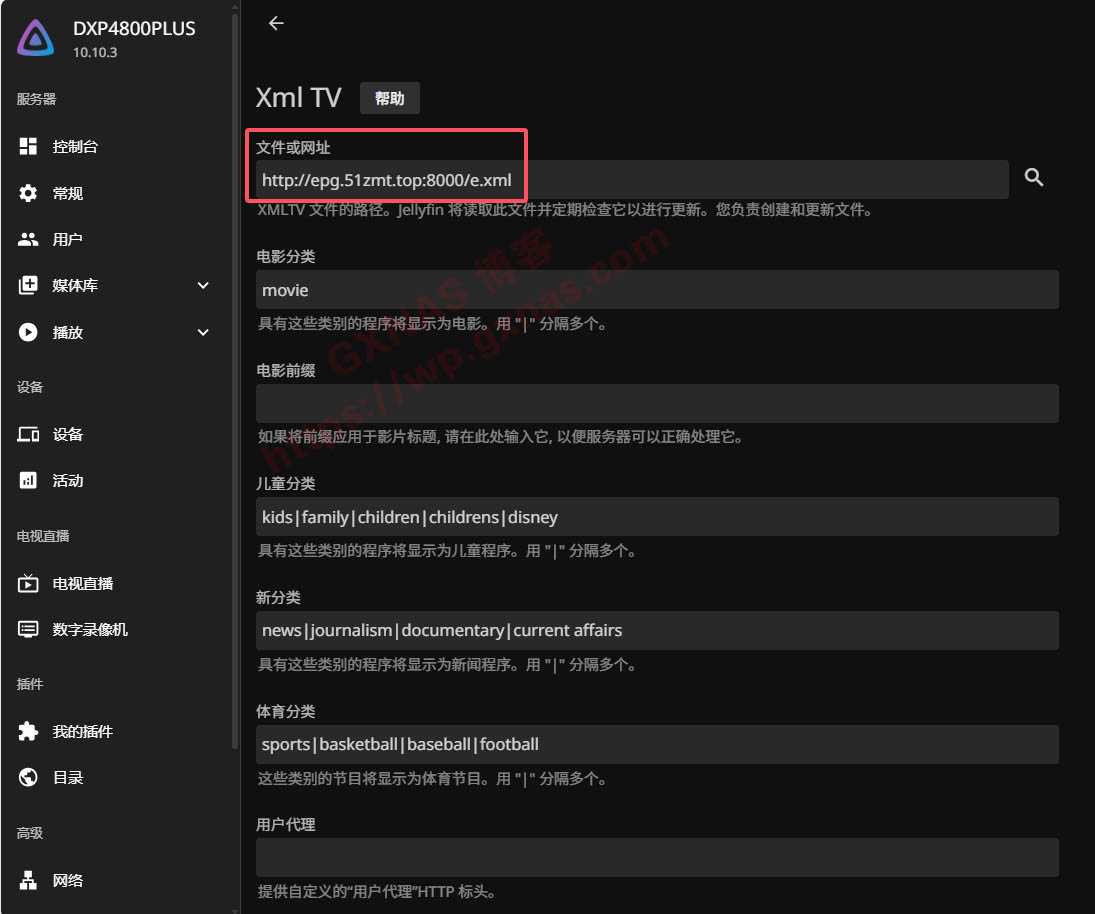Click the 用户代理 input field
This screenshot has width=1095, height=914.
pos(656,858)
